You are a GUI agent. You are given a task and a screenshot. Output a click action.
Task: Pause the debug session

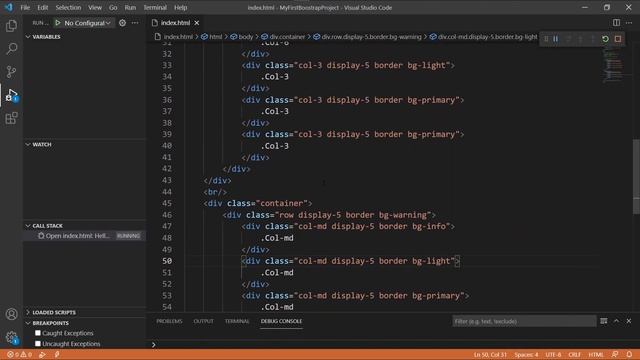coord(556,39)
